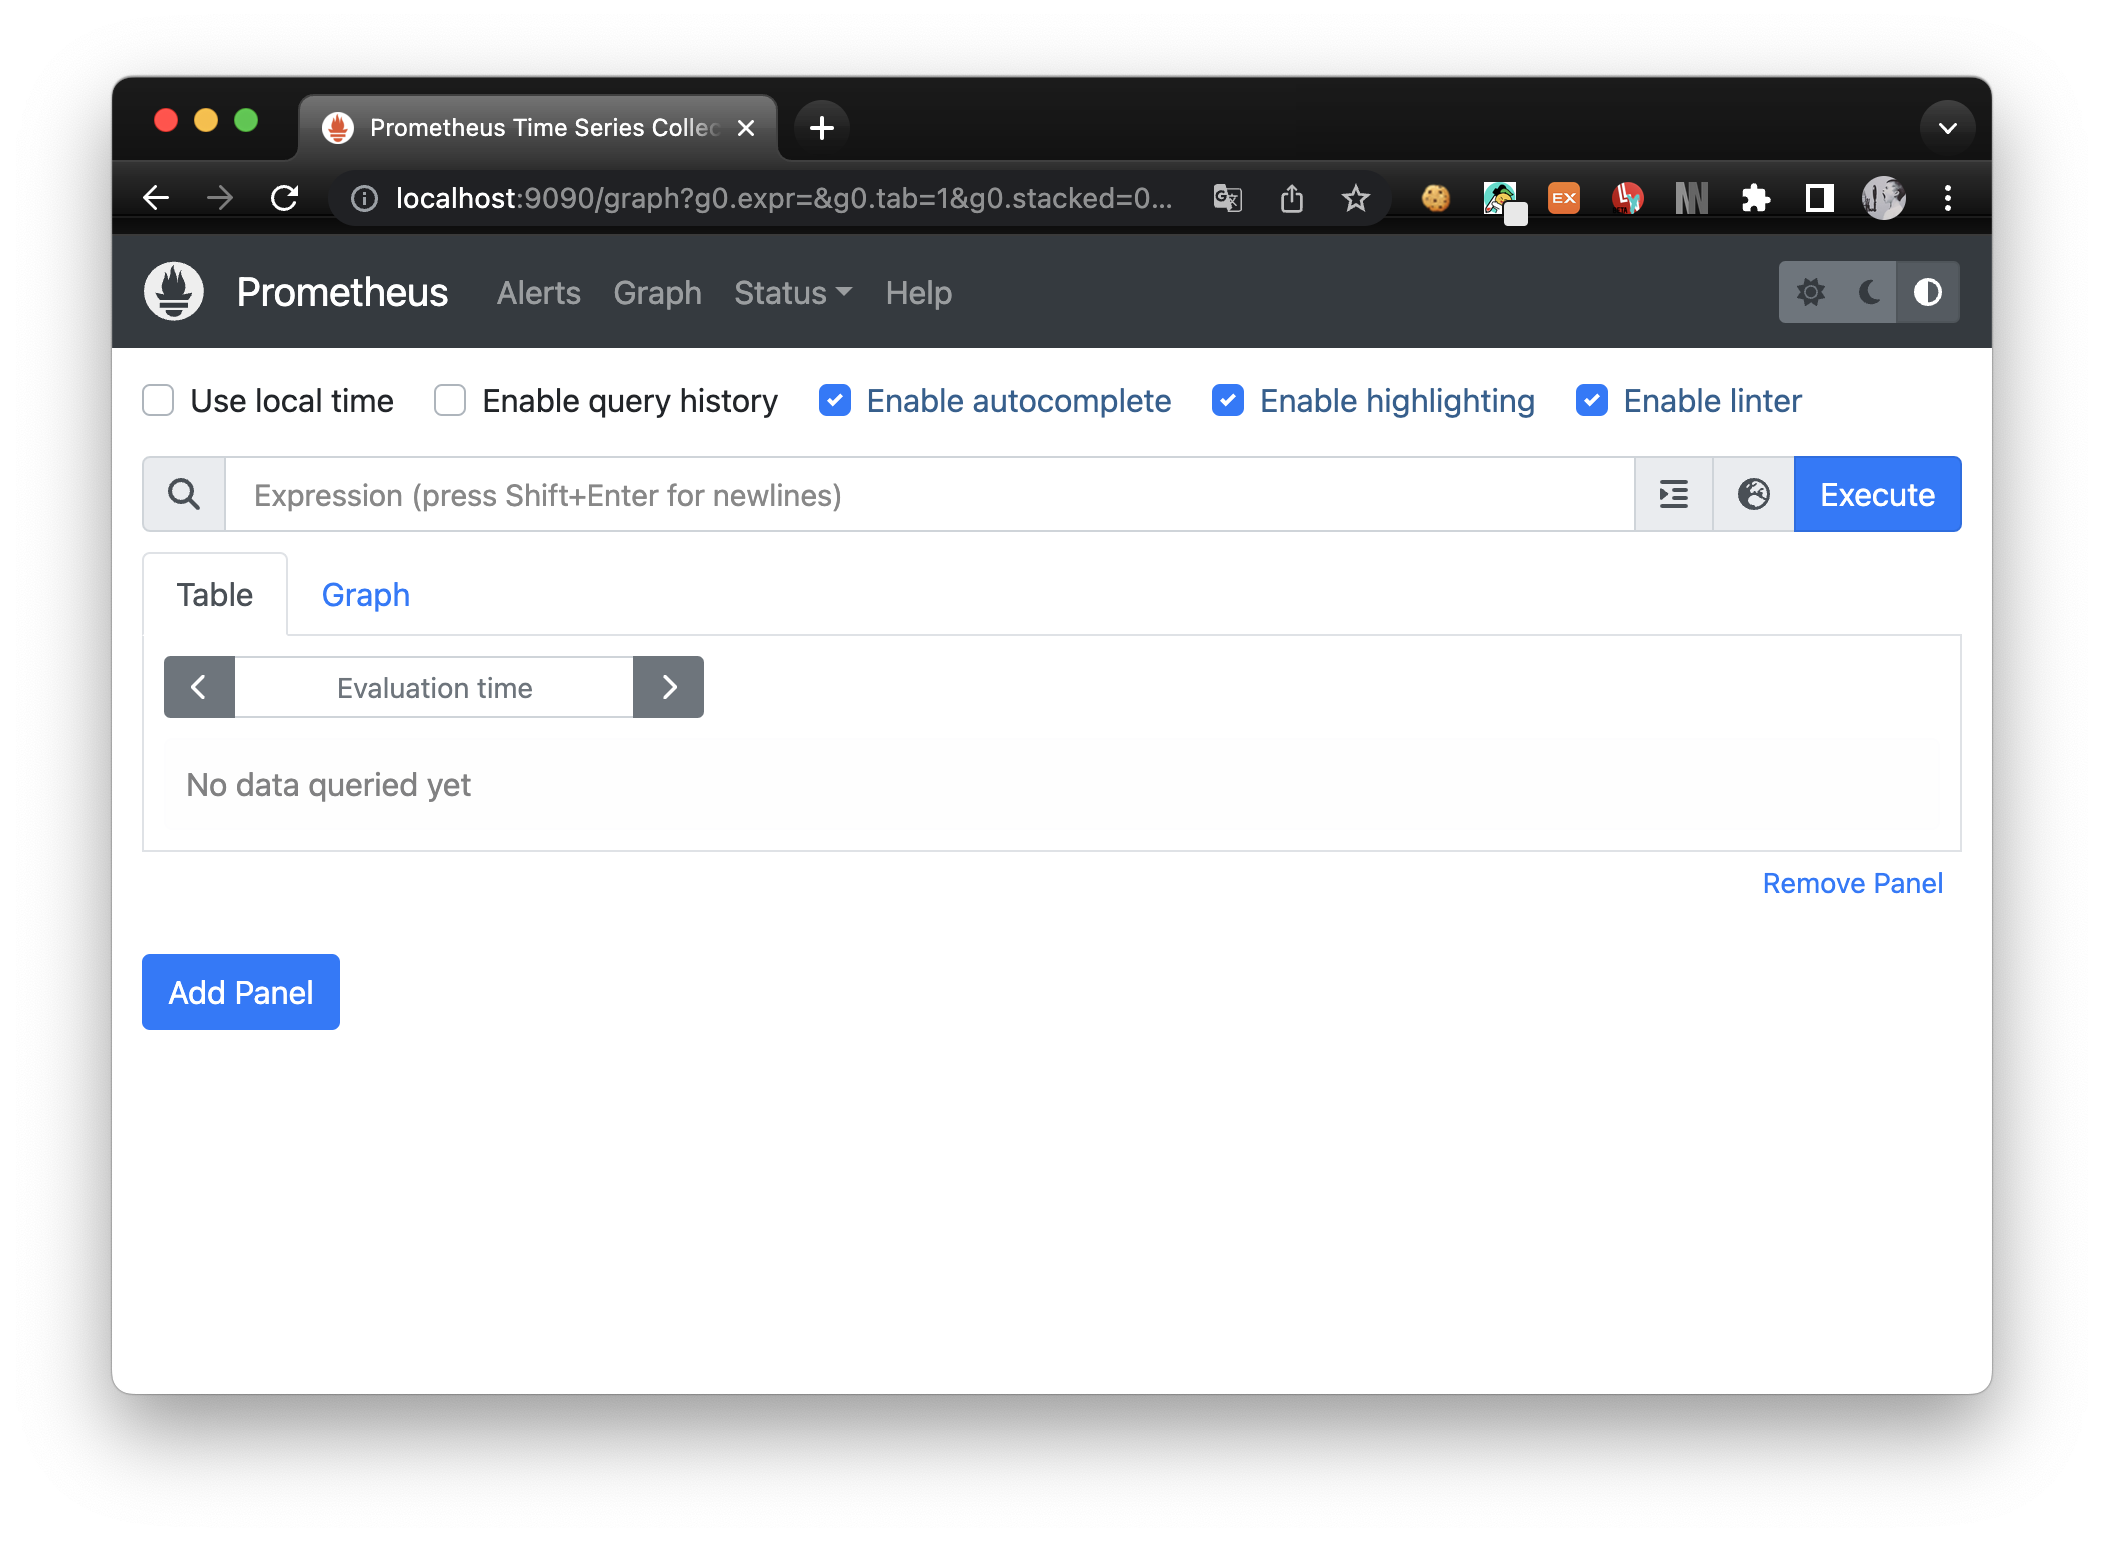The height and width of the screenshot is (1542, 2104).
Task: Switch to light theme sun icon
Action: point(1810,292)
